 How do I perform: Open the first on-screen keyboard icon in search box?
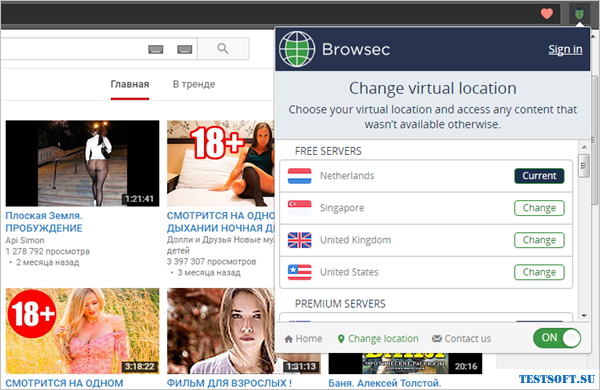(156, 49)
